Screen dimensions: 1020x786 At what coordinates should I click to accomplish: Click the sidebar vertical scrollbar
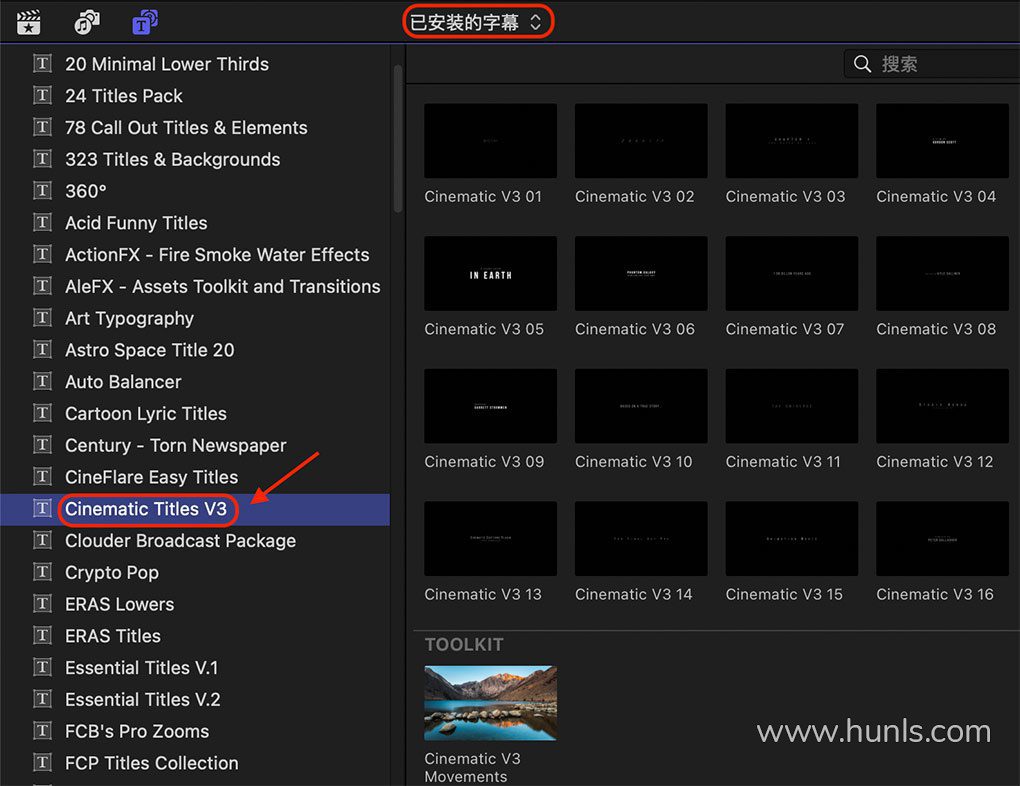(x=397, y=138)
